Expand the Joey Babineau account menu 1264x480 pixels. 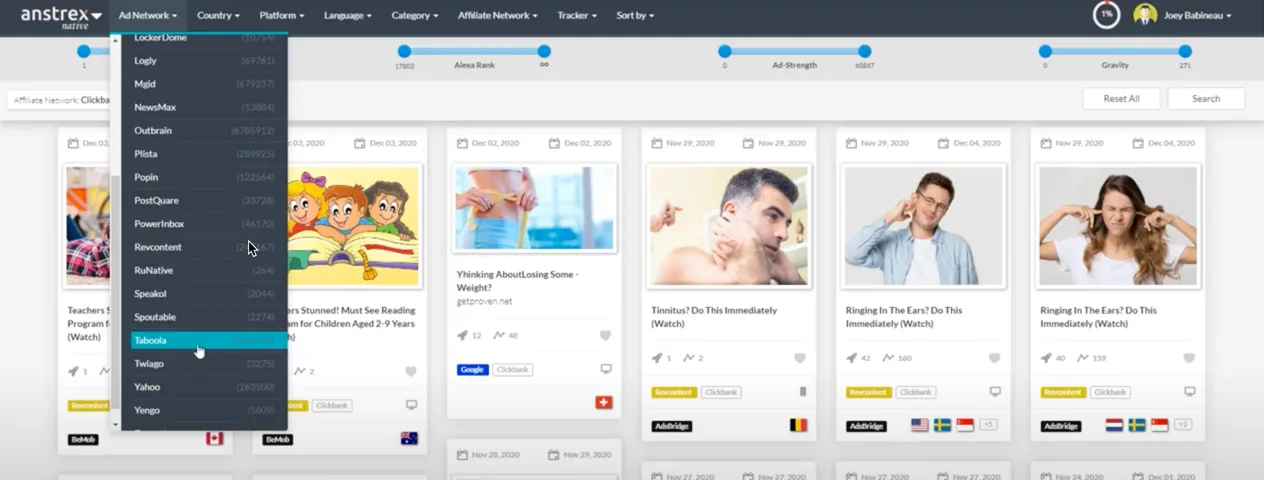(1197, 16)
